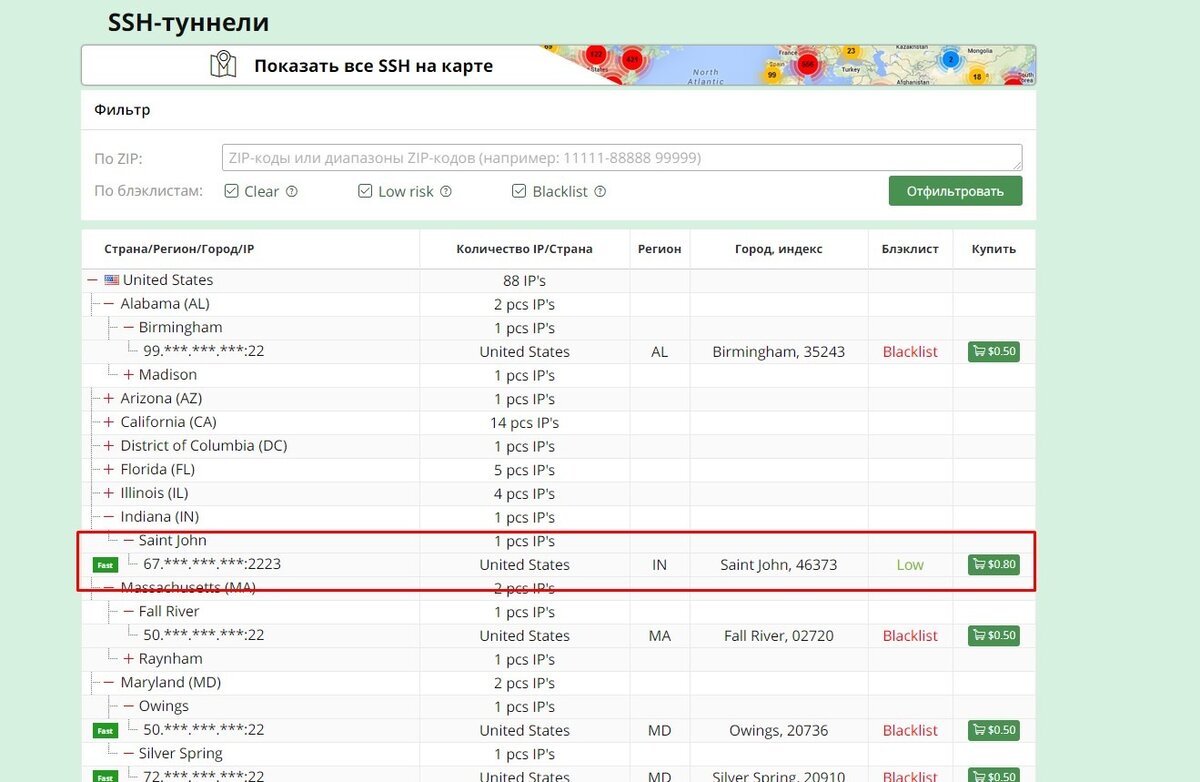
Task: Expand the California (CA) node
Action: pos(109,422)
